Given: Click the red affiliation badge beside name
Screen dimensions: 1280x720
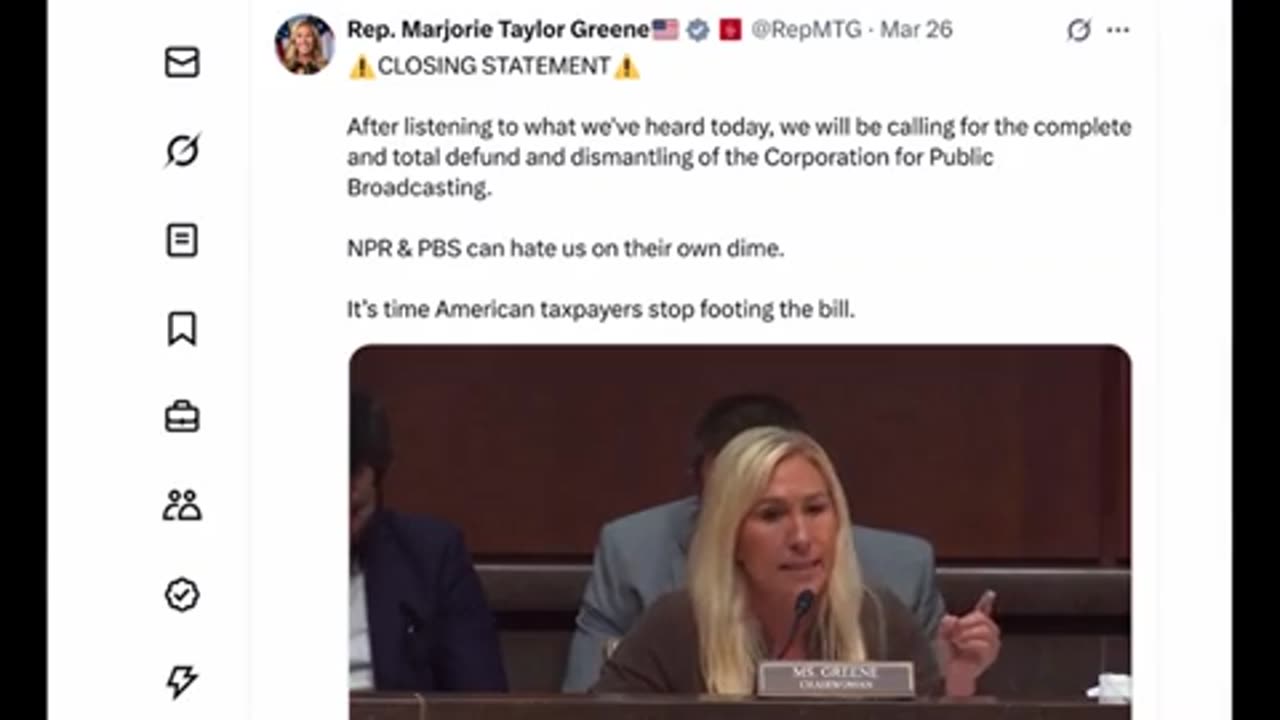Looking at the screenshot, I should tap(730, 30).
